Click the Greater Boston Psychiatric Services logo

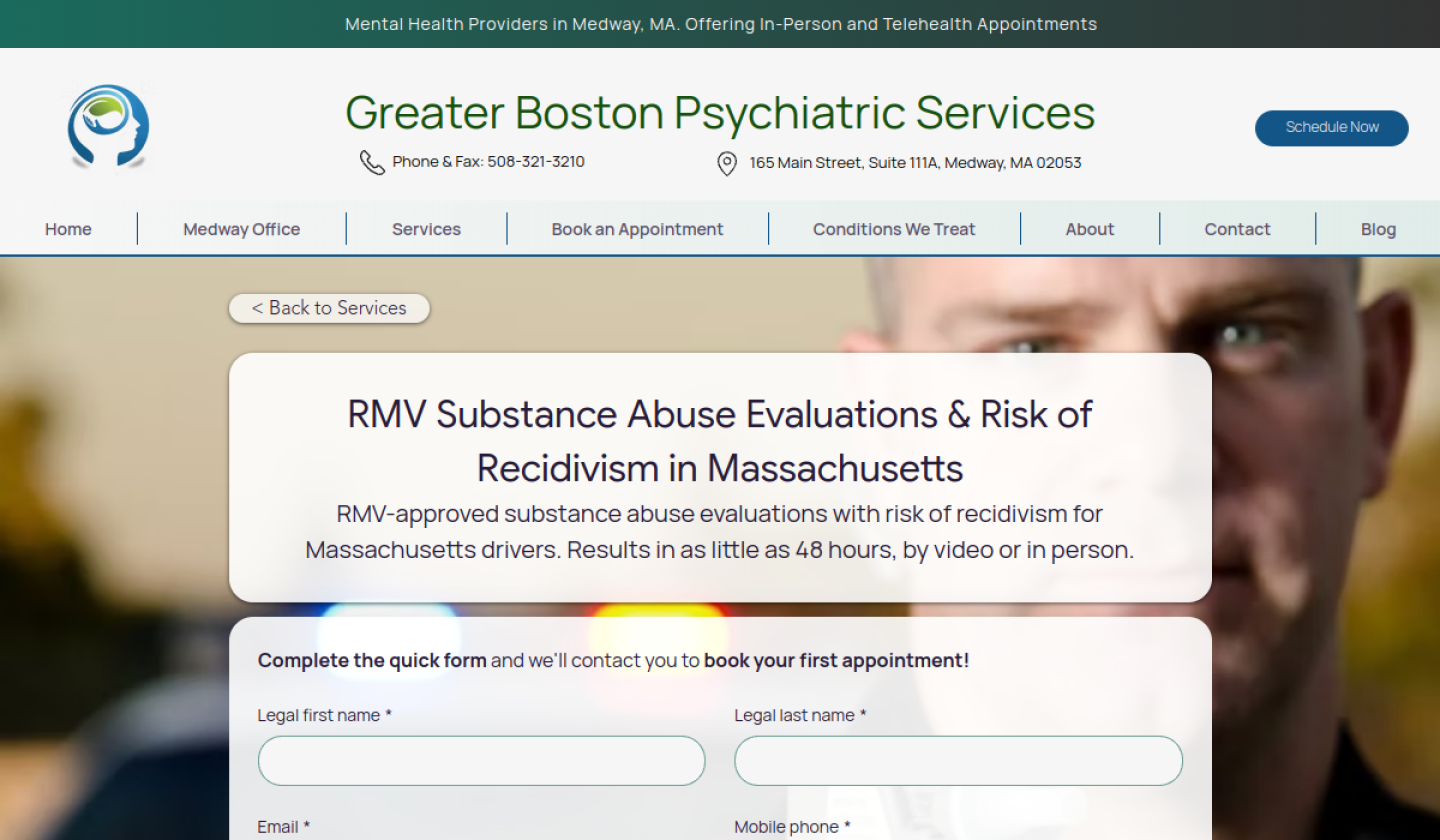point(108,126)
